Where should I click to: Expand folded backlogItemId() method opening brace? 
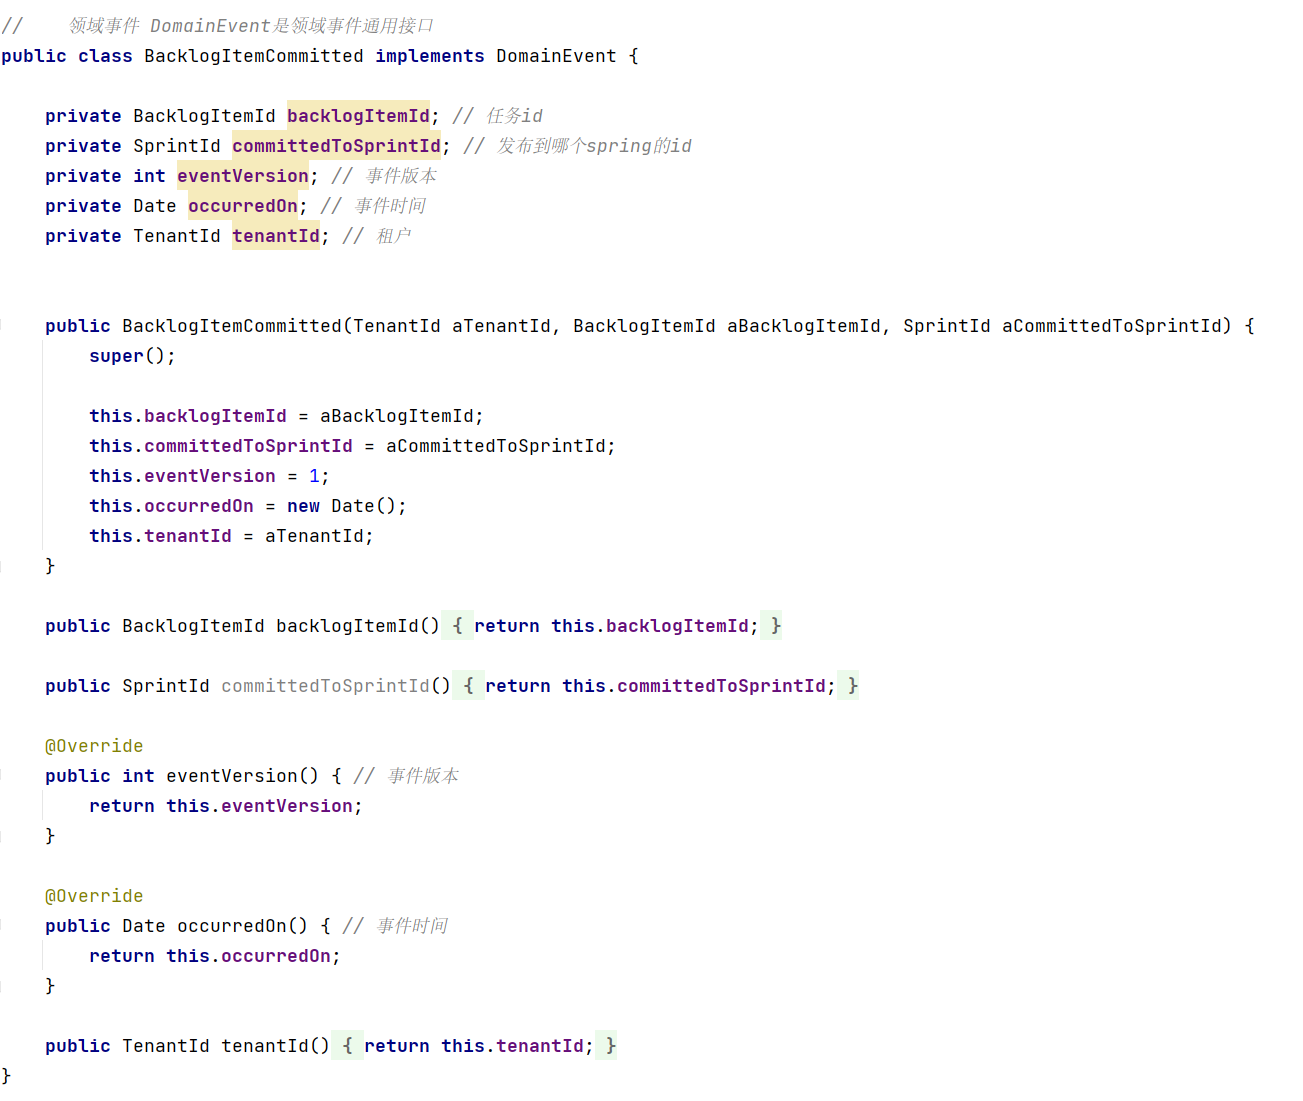(x=457, y=626)
